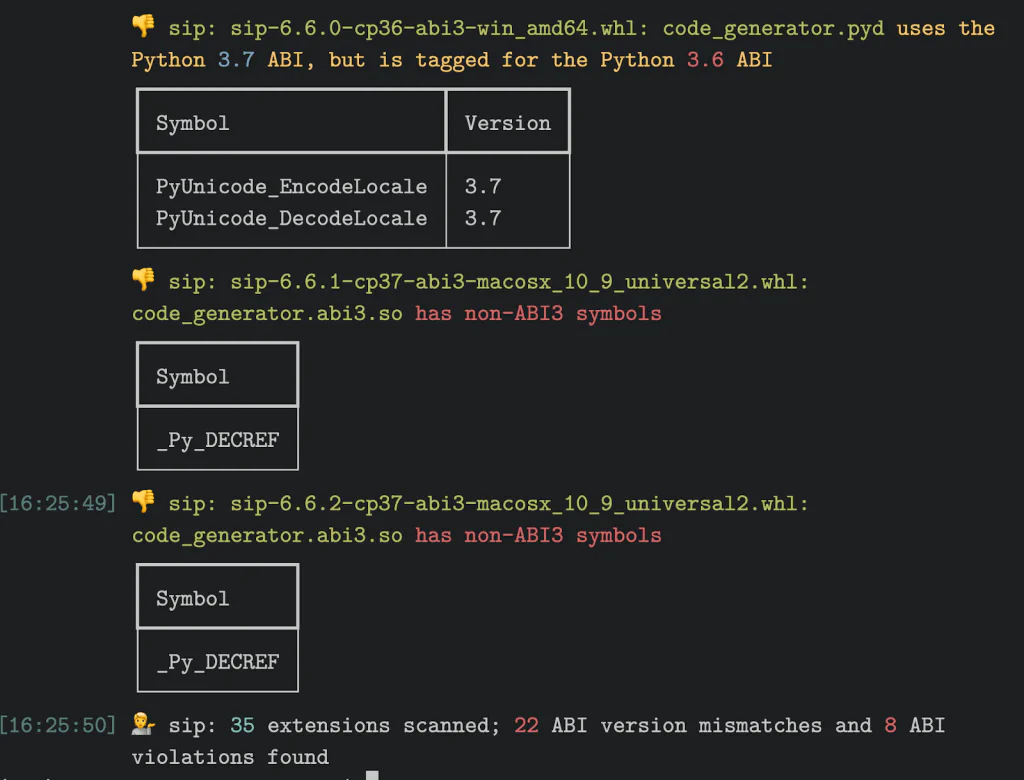This screenshot has width=1024, height=780.
Task: Click the terminal cursor block at bottom
Action: pos(372,775)
